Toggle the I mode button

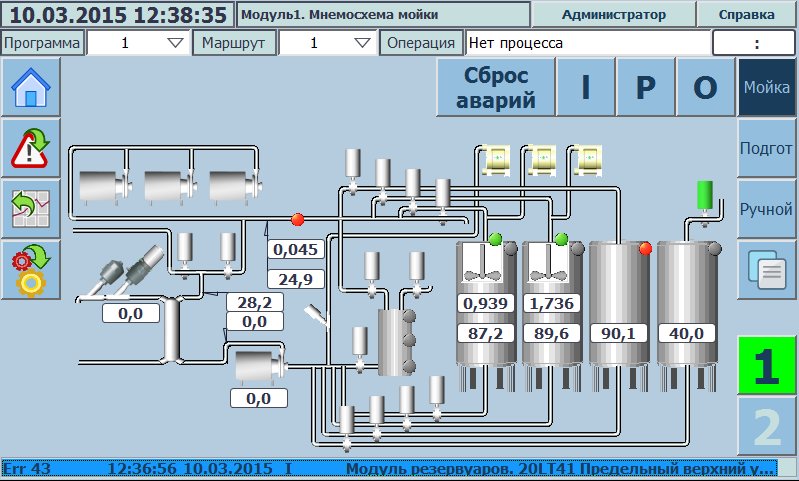coord(586,88)
